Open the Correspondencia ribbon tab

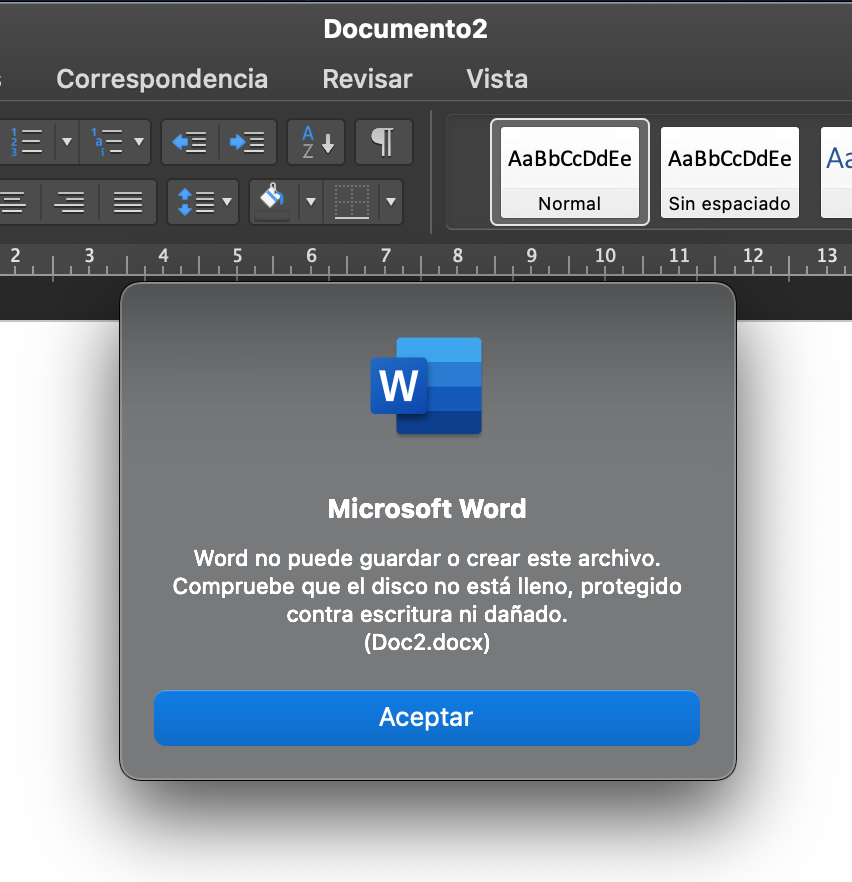(x=162, y=79)
